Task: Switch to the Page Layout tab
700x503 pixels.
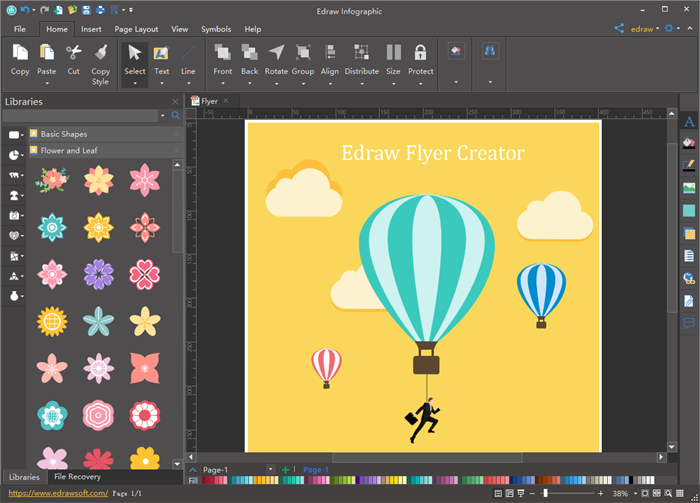Action: [136, 29]
